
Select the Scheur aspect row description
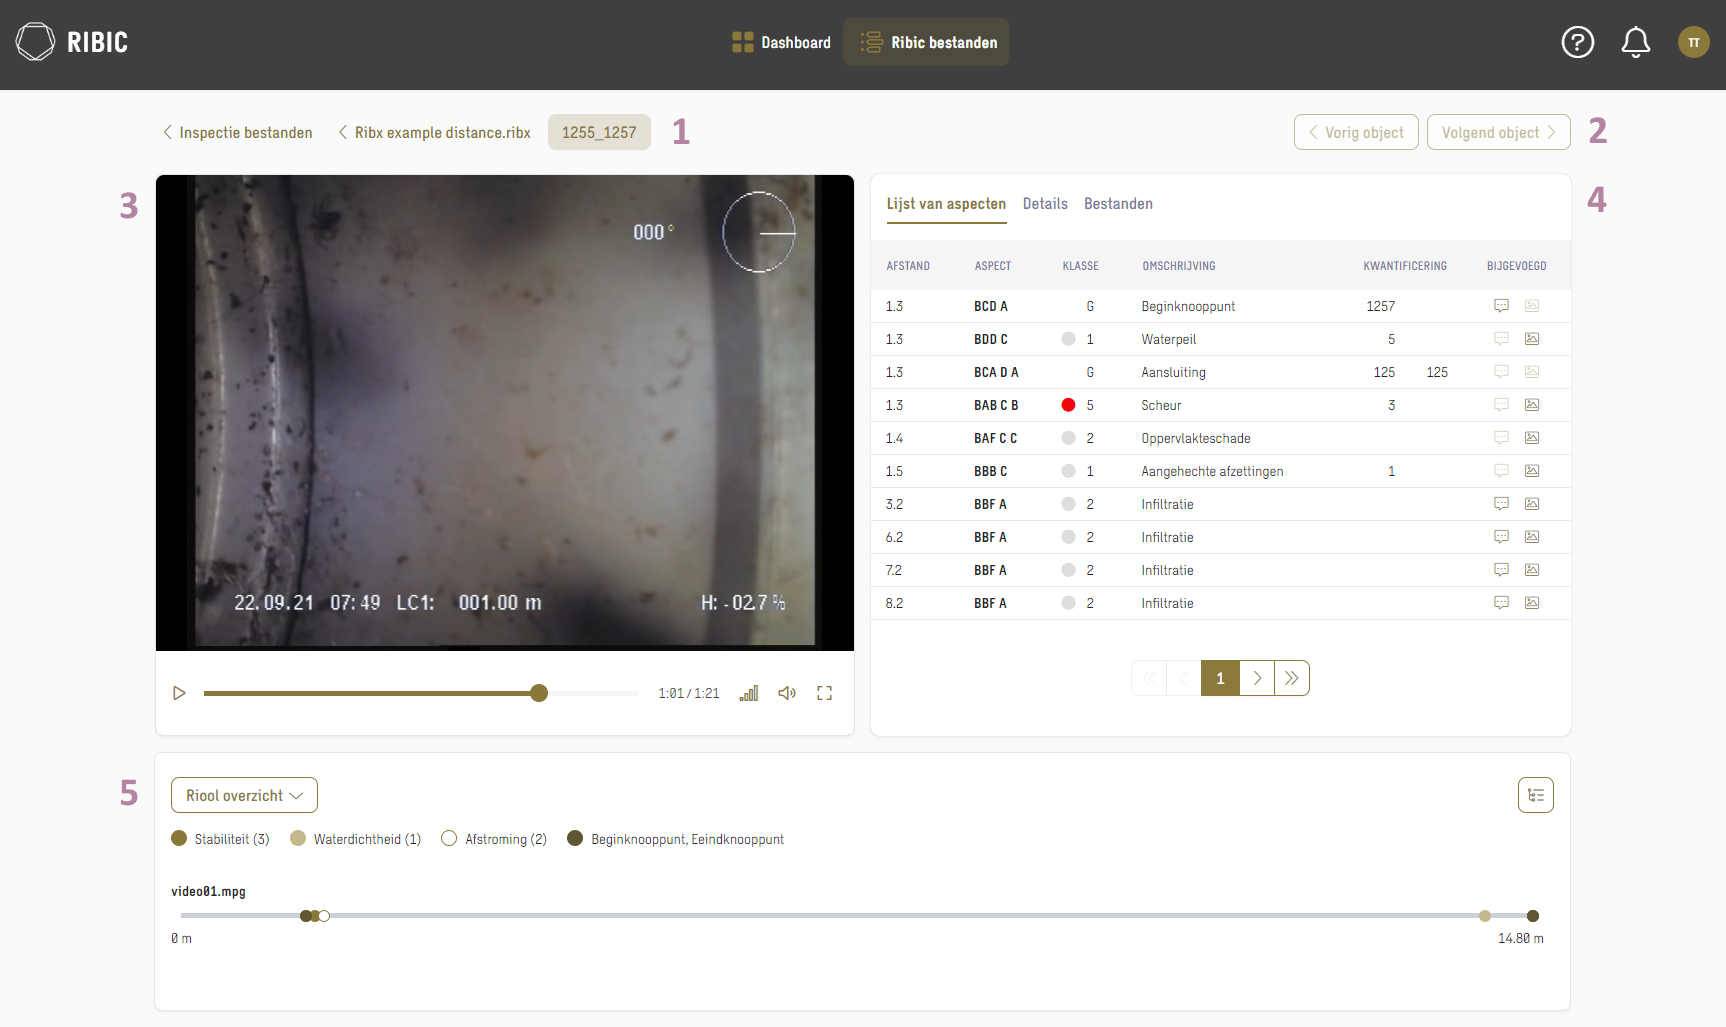(x=1161, y=405)
